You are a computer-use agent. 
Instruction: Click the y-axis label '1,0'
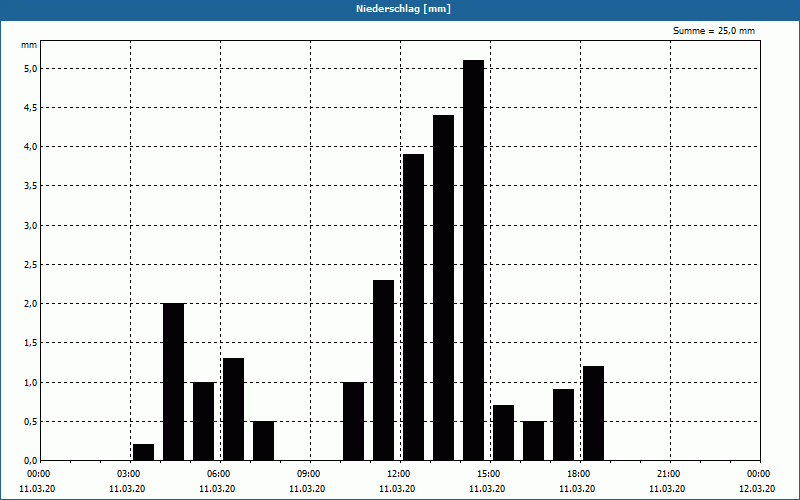(31, 382)
